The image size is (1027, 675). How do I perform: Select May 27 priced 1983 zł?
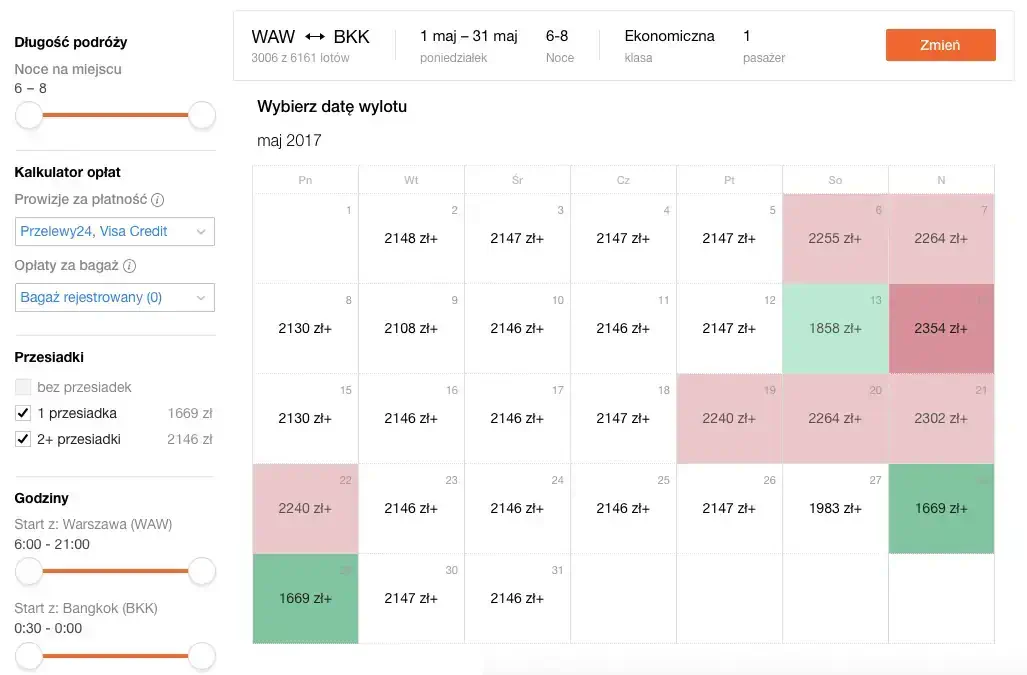point(835,509)
